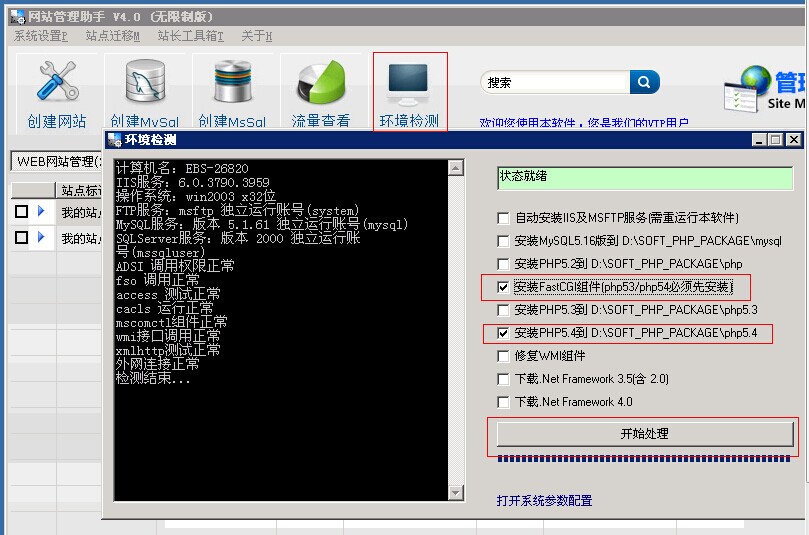Click inside the search input field
This screenshot has width=809, height=535.
(x=555, y=82)
